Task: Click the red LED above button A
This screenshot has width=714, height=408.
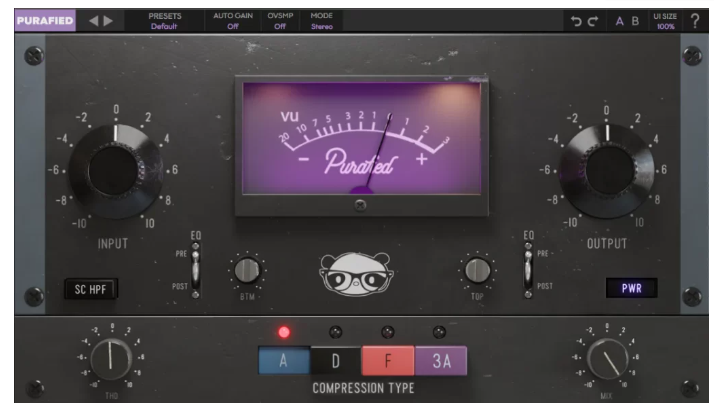Action: pos(284,332)
